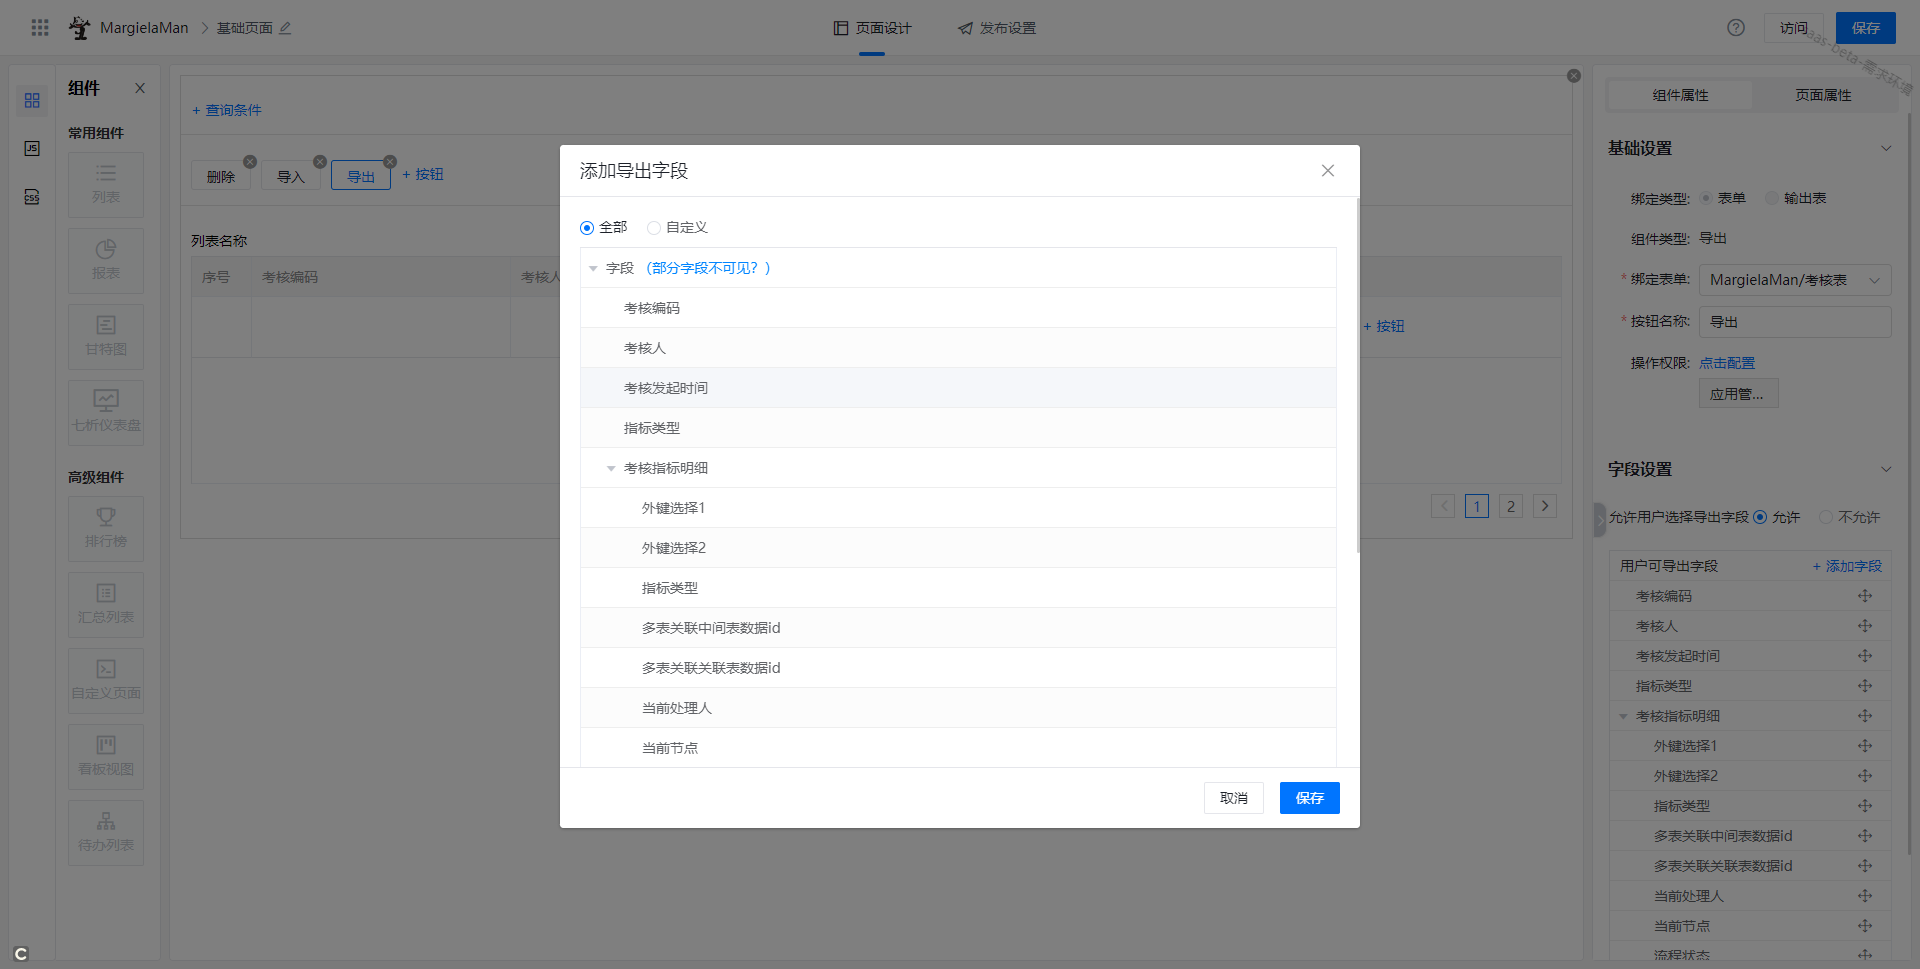
Task: Open the 绑定表单 dropdown
Action: tap(1795, 280)
